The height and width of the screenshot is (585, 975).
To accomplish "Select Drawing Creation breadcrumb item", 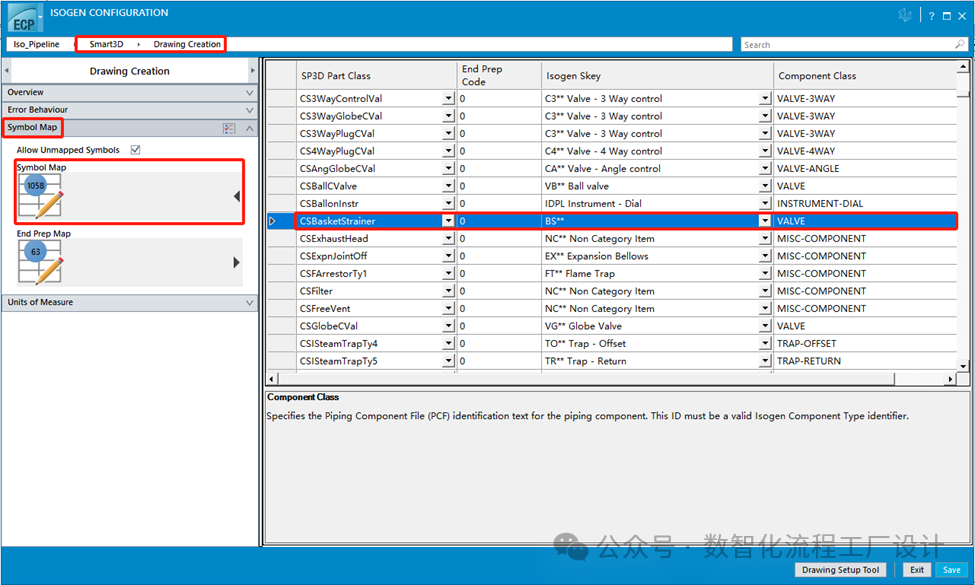I will (x=187, y=44).
